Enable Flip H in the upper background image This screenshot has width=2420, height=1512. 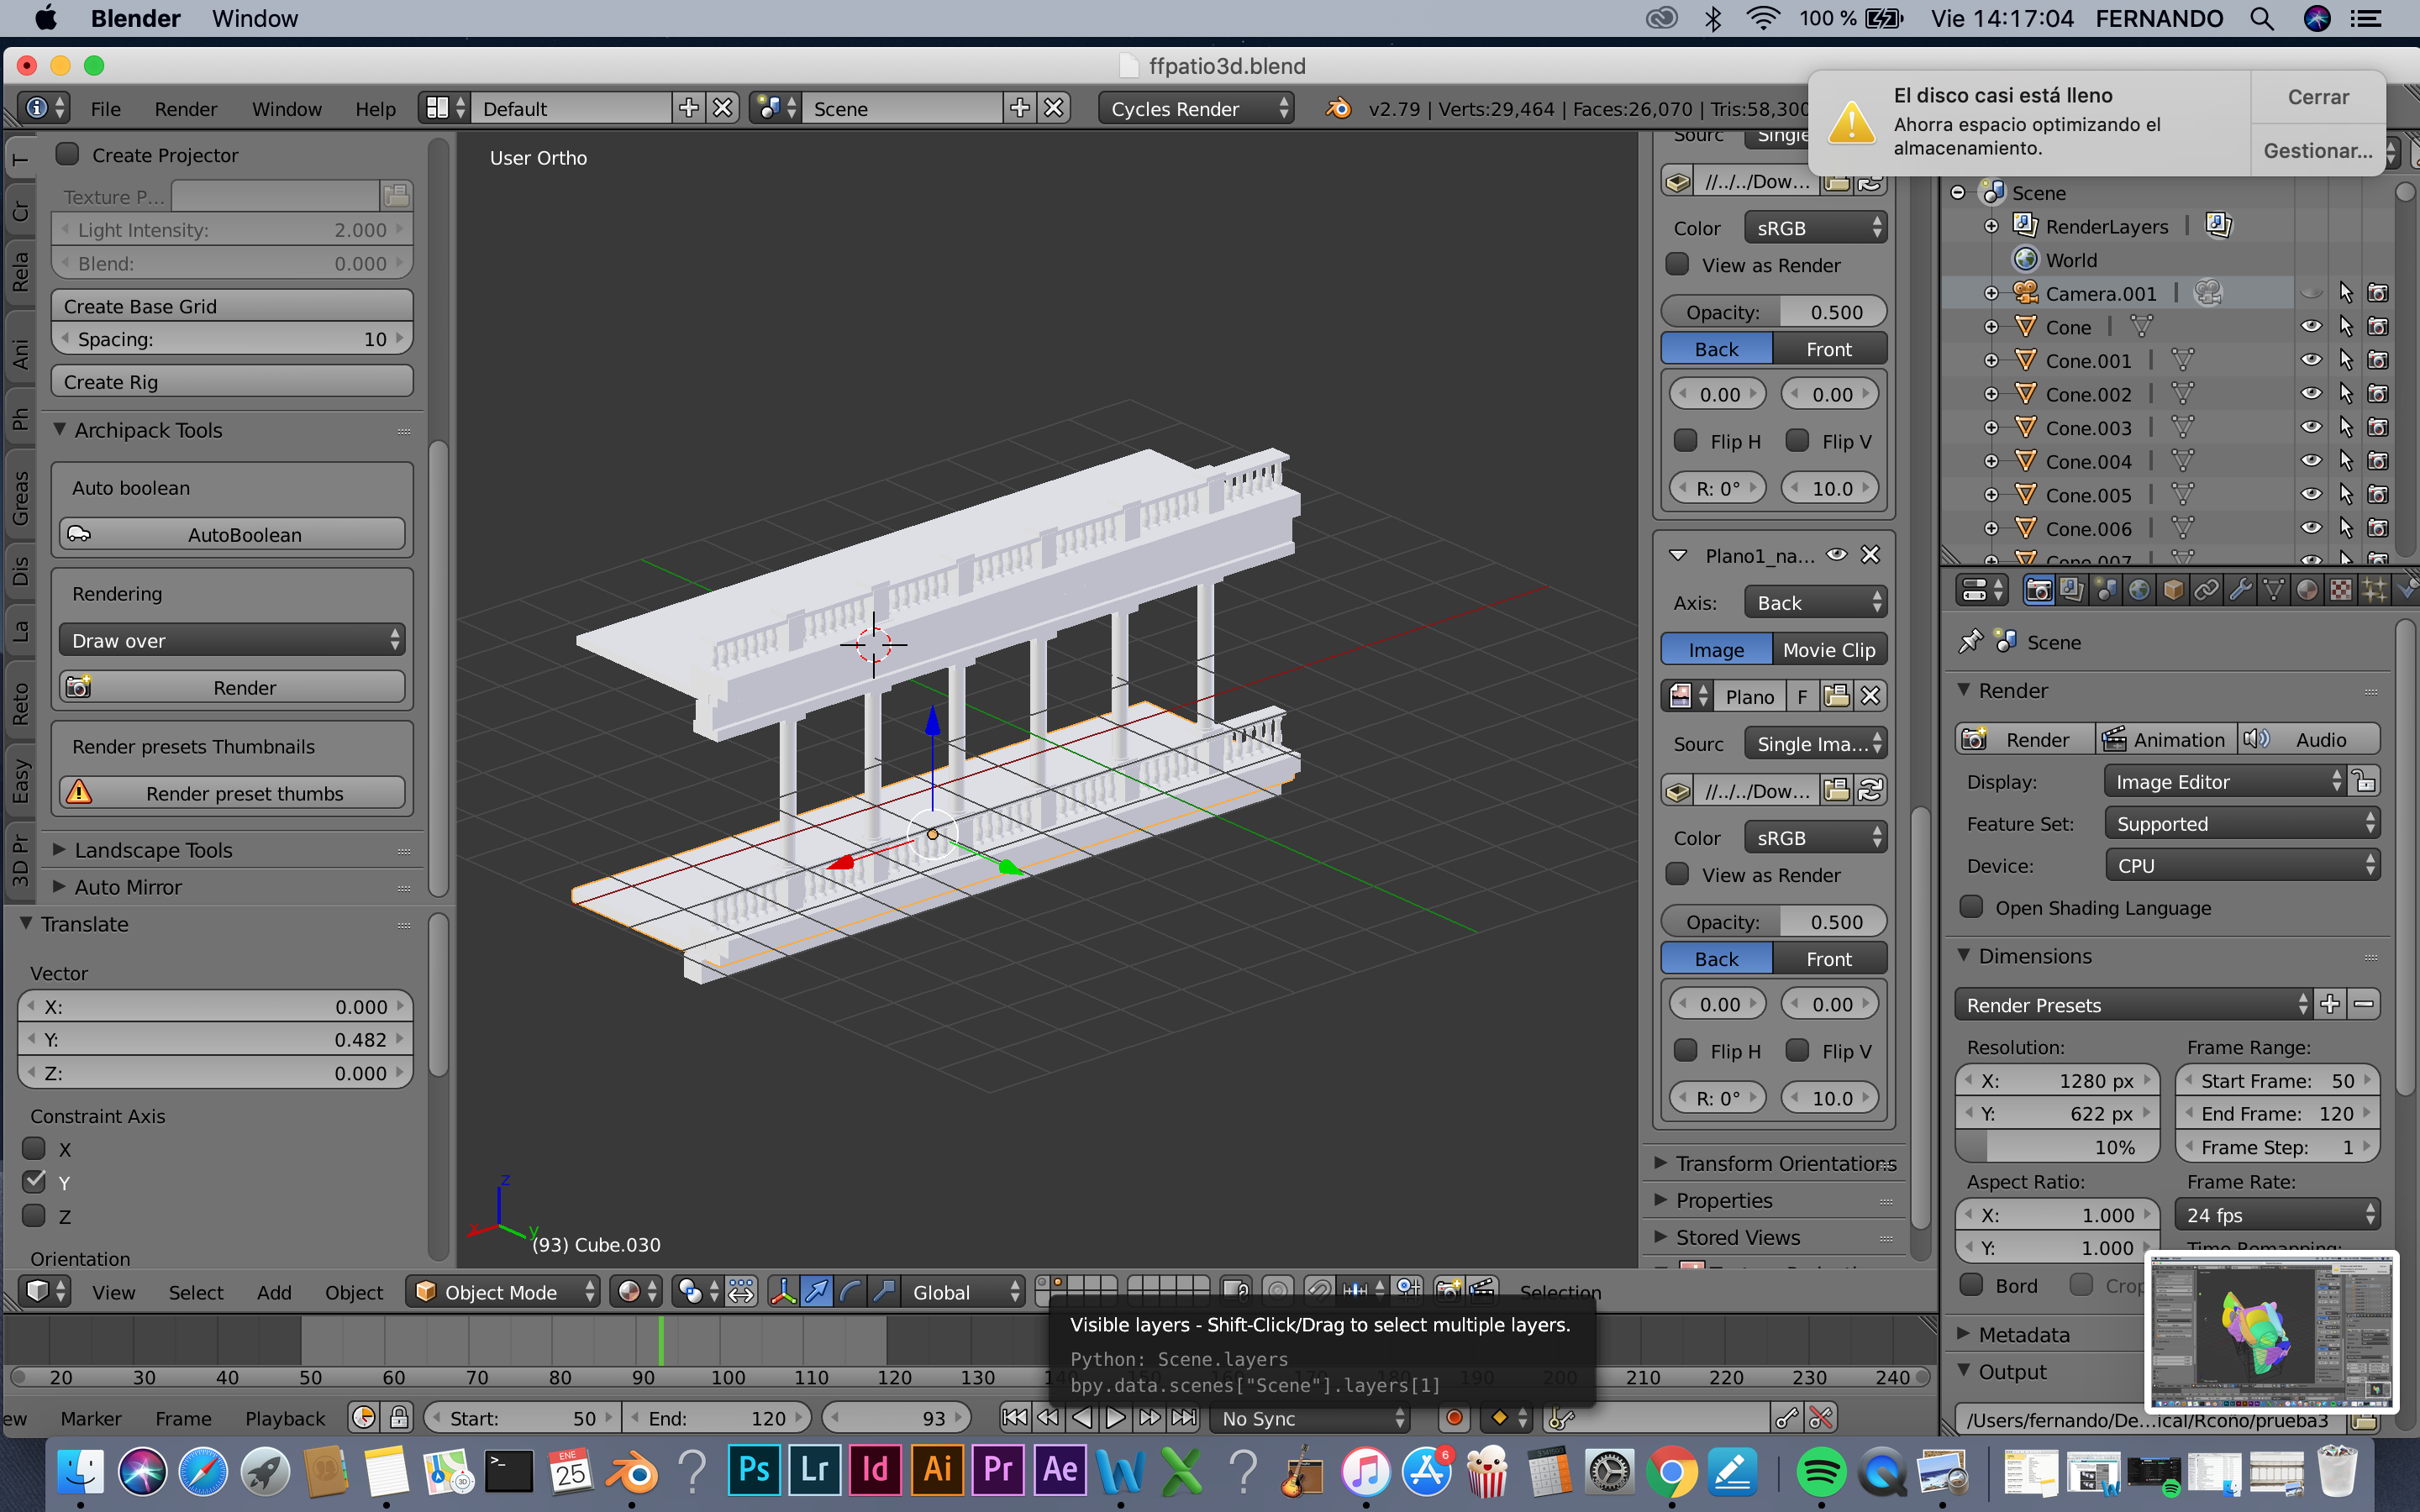1686,441
